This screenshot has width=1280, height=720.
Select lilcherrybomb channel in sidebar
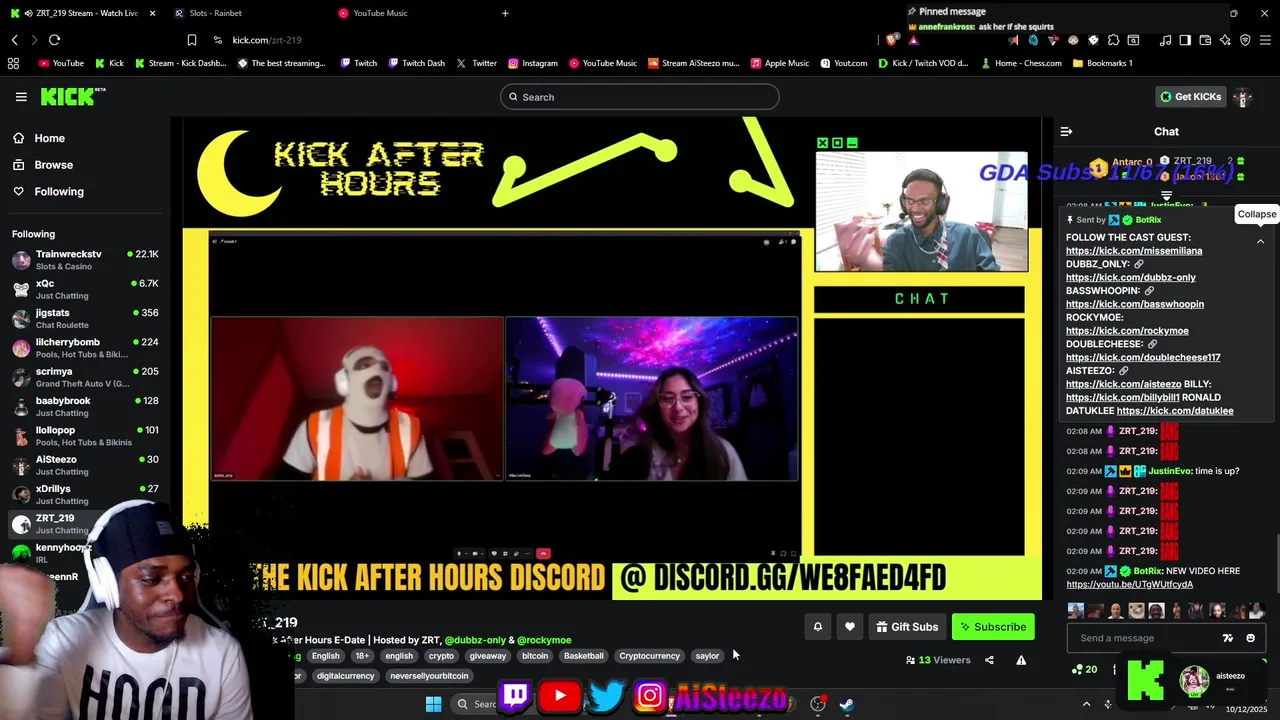[85, 348]
